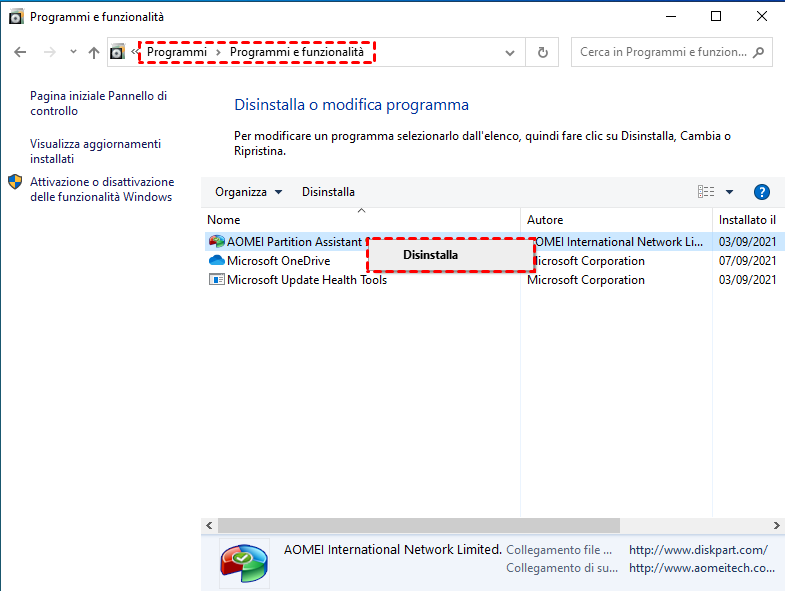Expand the address bar history dropdown
Screen dimensions: 785x591
(510, 53)
